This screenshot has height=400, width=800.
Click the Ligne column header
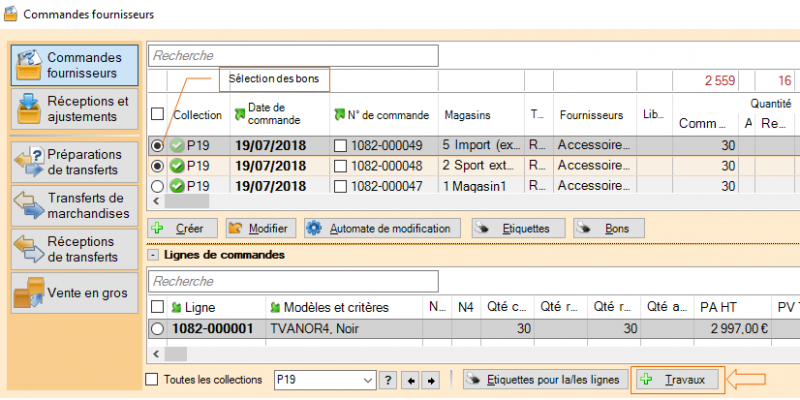click(x=216, y=307)
